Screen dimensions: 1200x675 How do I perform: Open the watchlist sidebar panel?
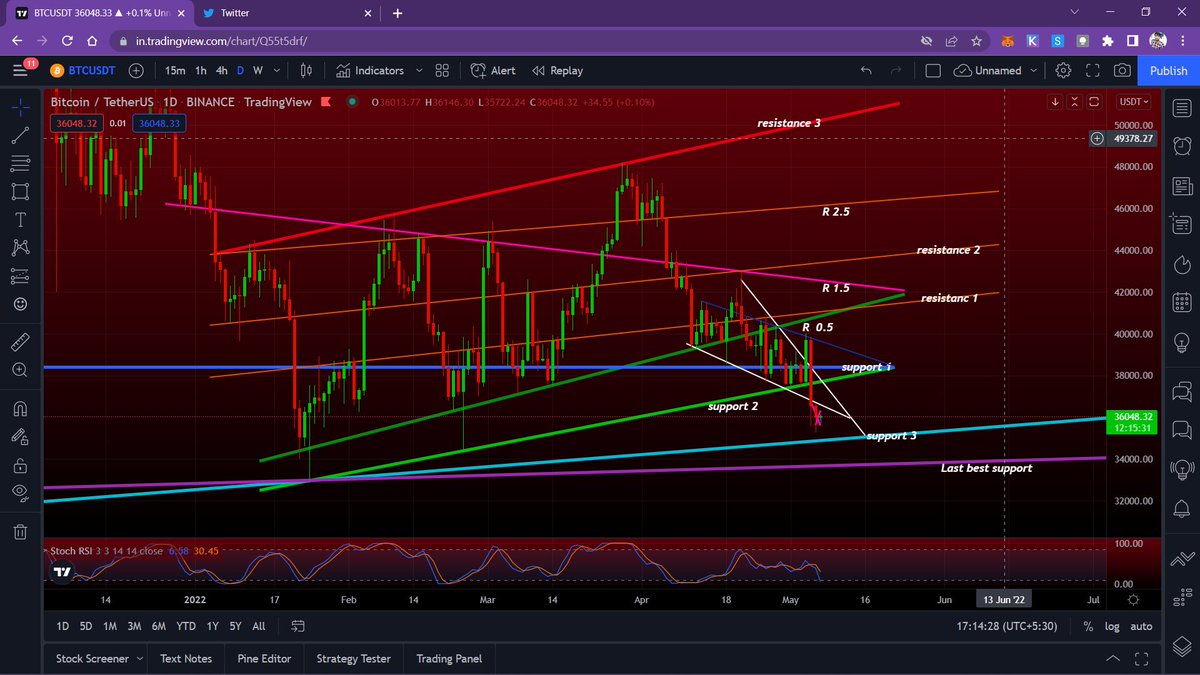tap(1181, 106)
